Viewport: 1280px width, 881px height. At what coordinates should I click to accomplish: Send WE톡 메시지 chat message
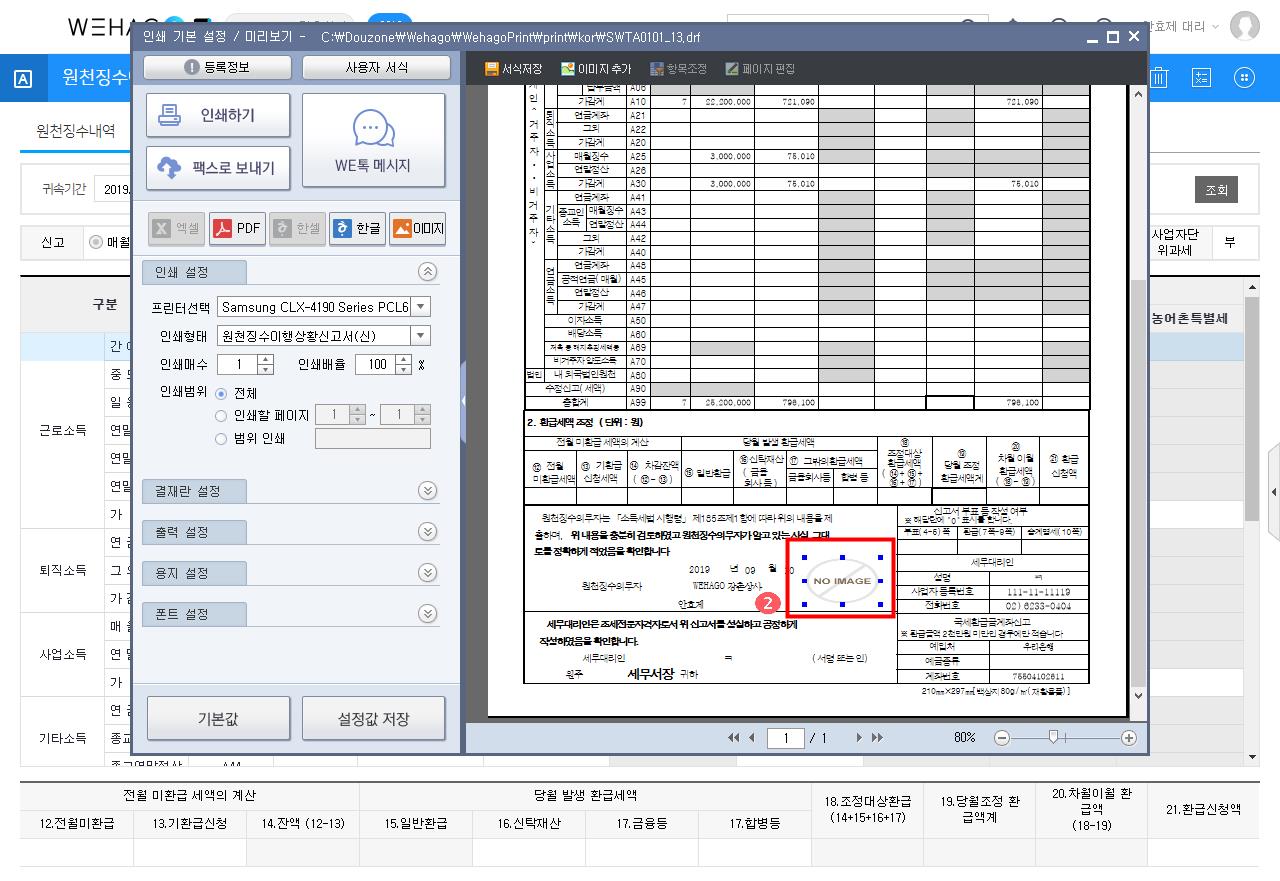click(x=373, y=141)
